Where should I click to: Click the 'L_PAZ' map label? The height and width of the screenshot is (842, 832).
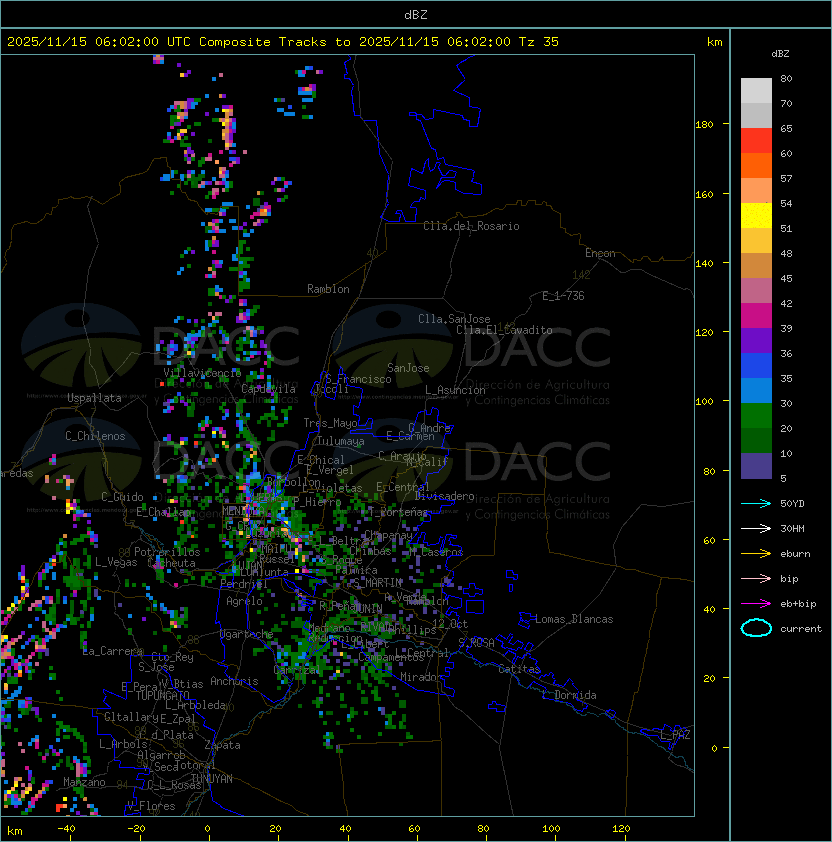(675, 735)
